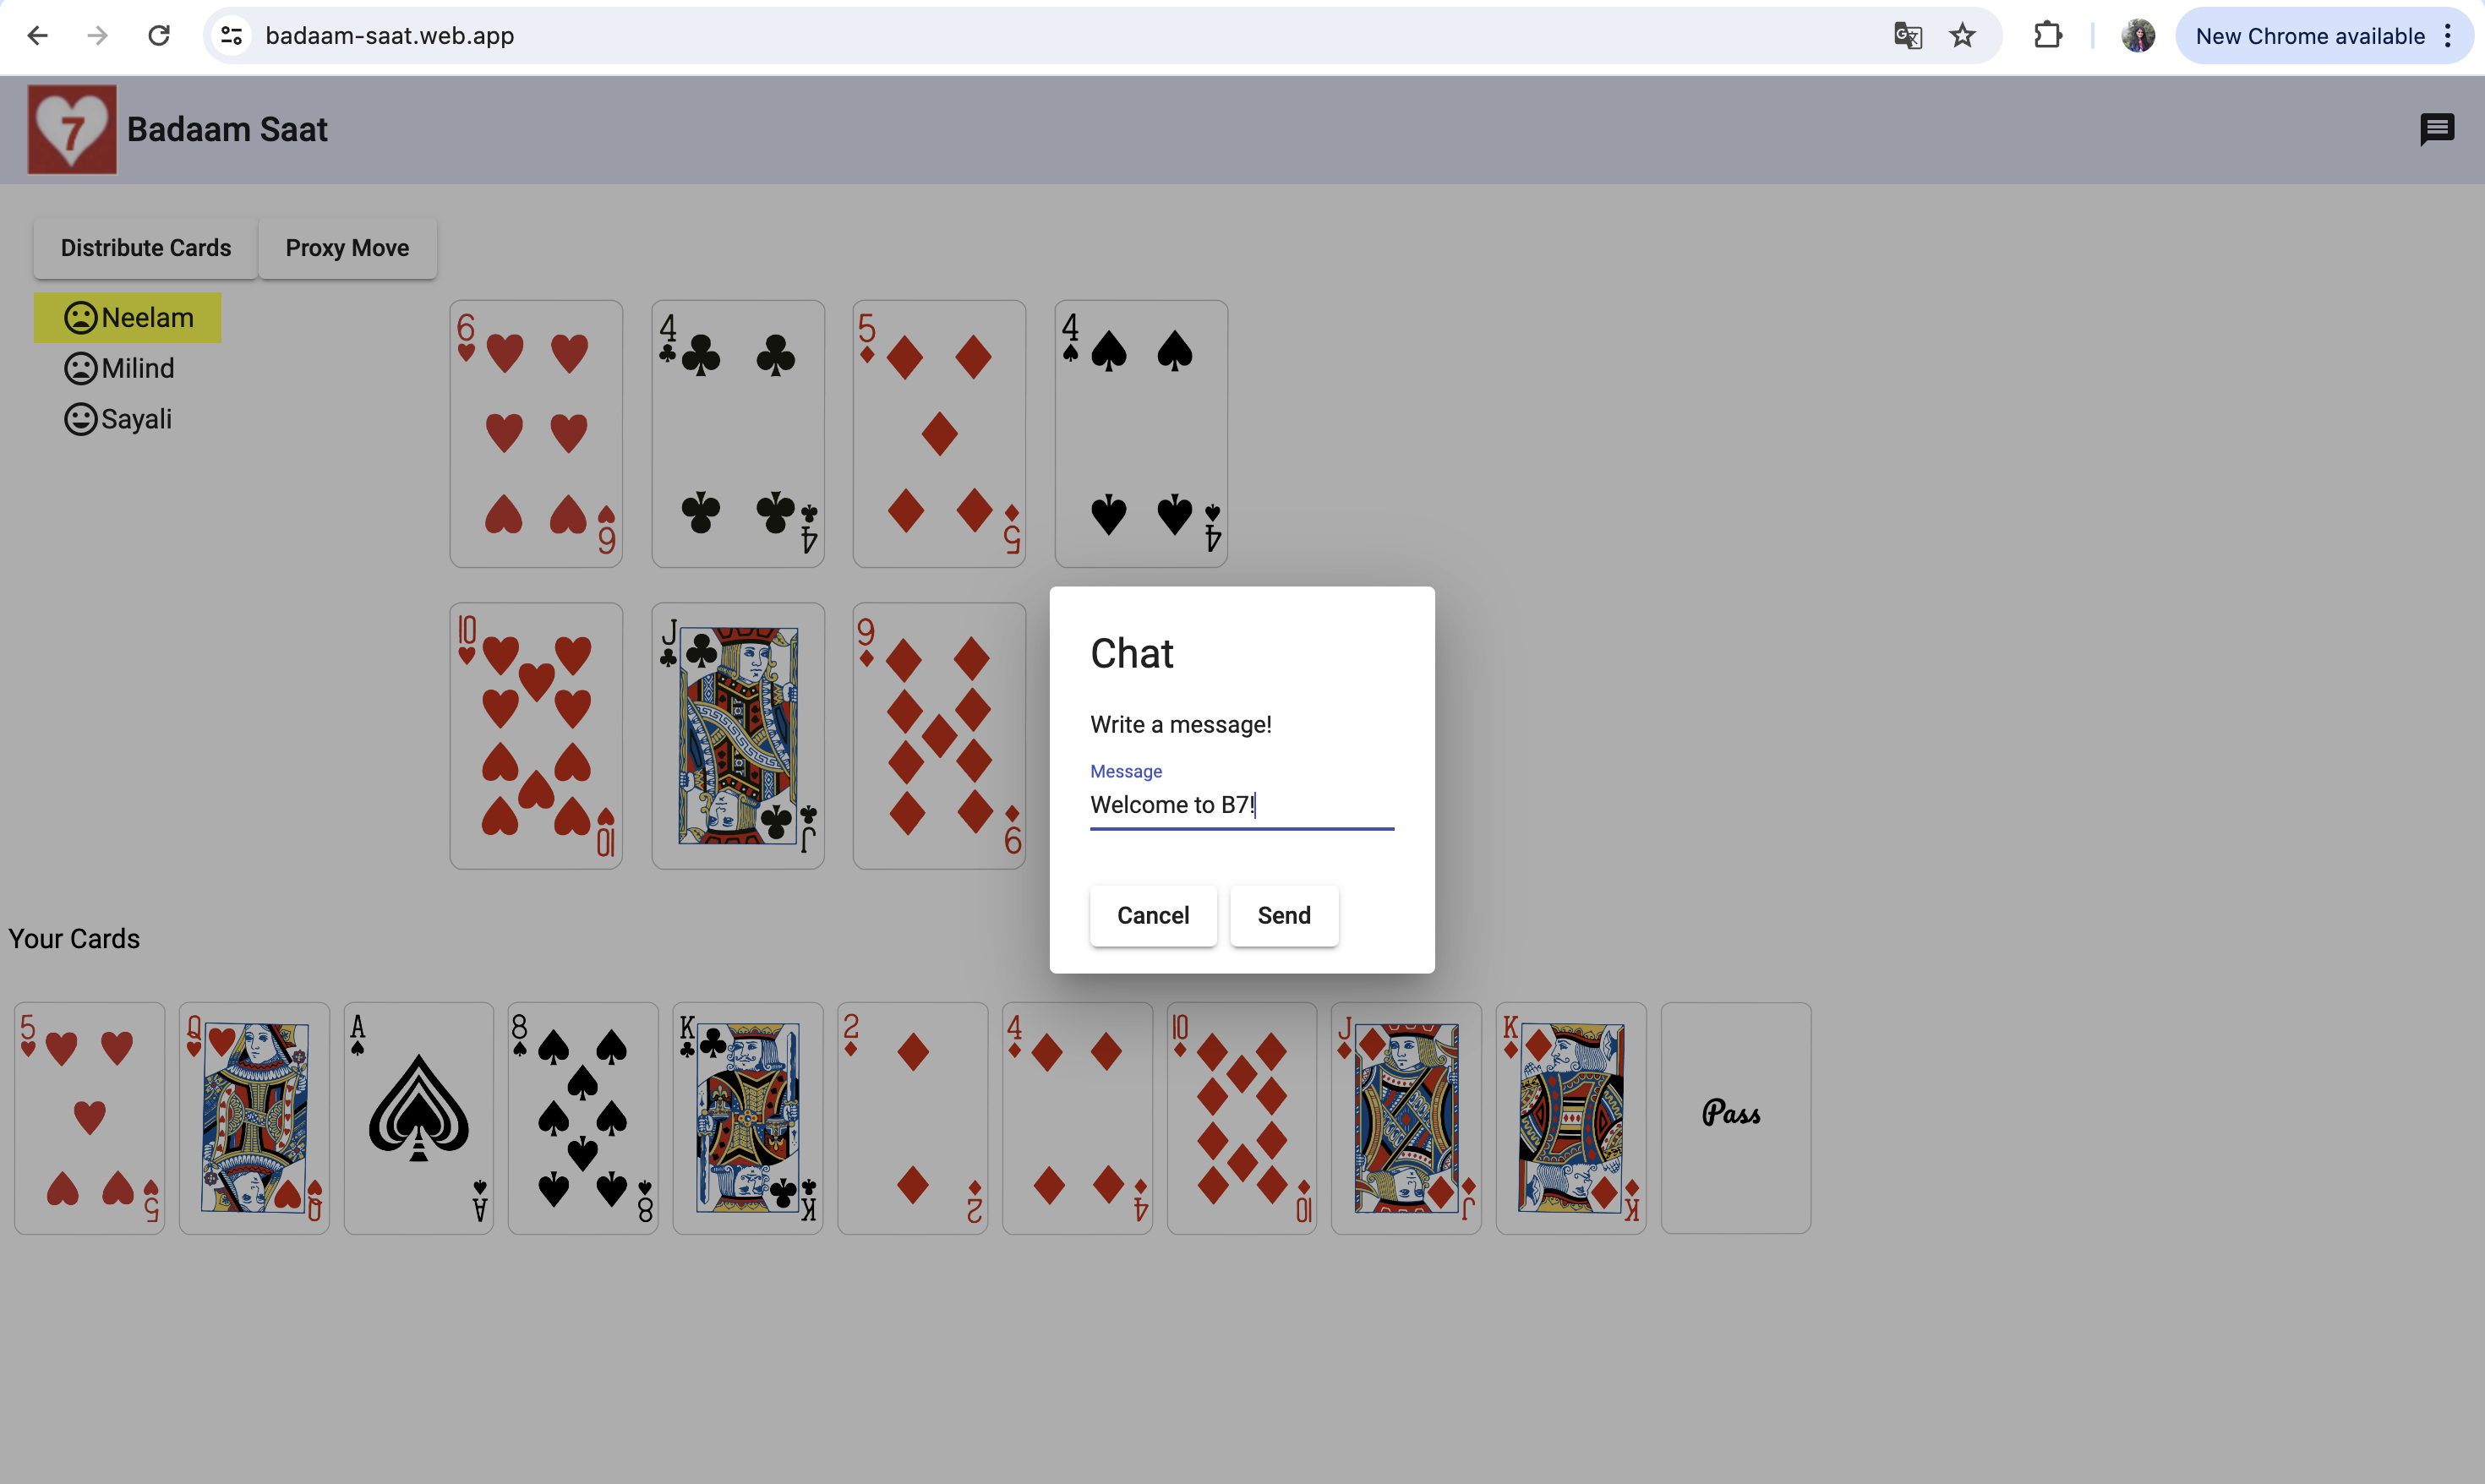Reload the browser page
Screen dimensions: 2485x1484
click(x=159, y=36)
